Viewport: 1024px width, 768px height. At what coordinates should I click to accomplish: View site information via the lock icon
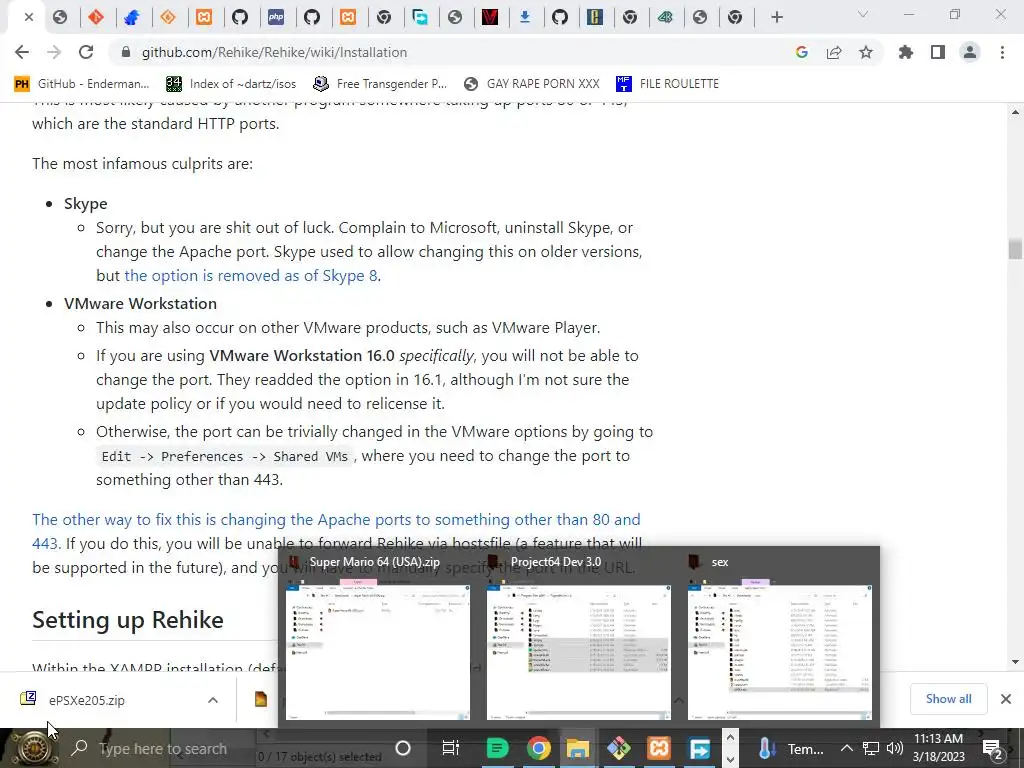click(126, 52)
